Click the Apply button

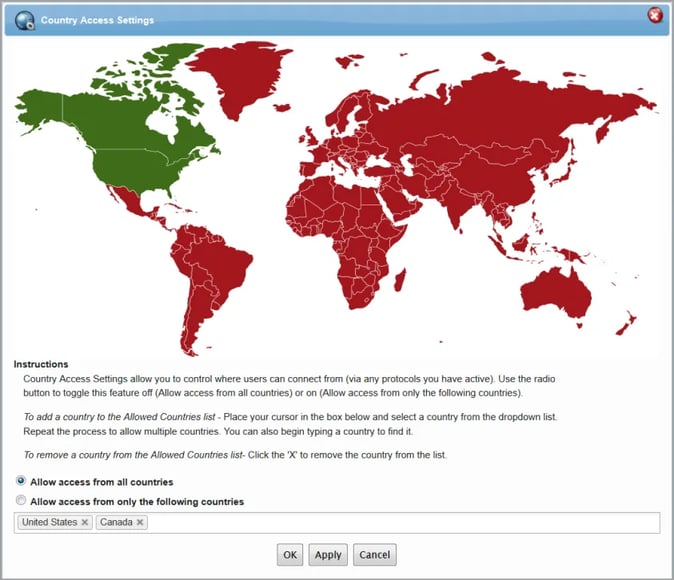tap(327, 554)
